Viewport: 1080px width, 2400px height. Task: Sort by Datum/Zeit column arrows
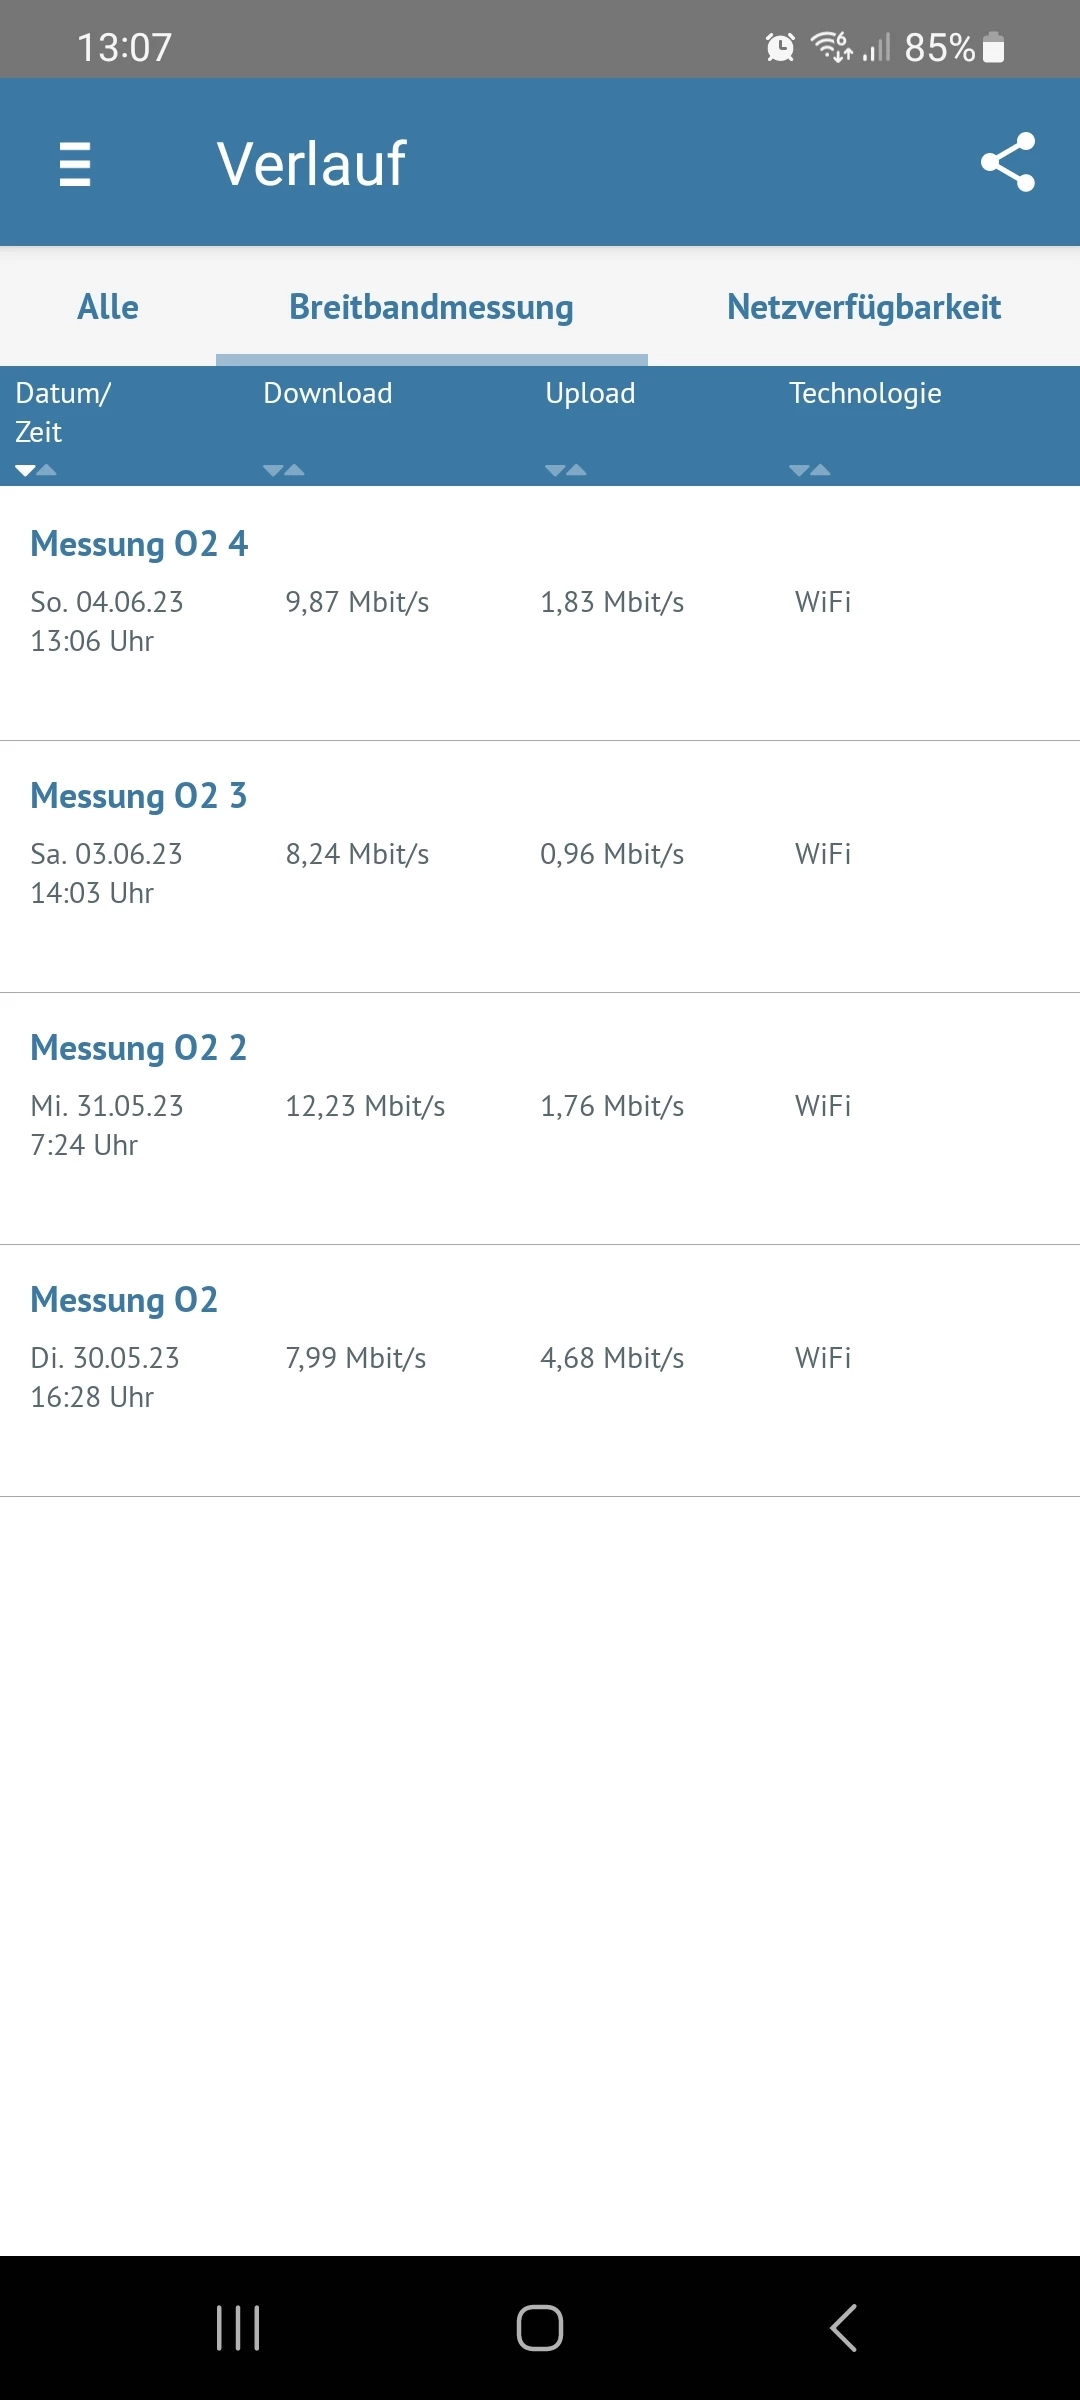click(x=36, y=470)
